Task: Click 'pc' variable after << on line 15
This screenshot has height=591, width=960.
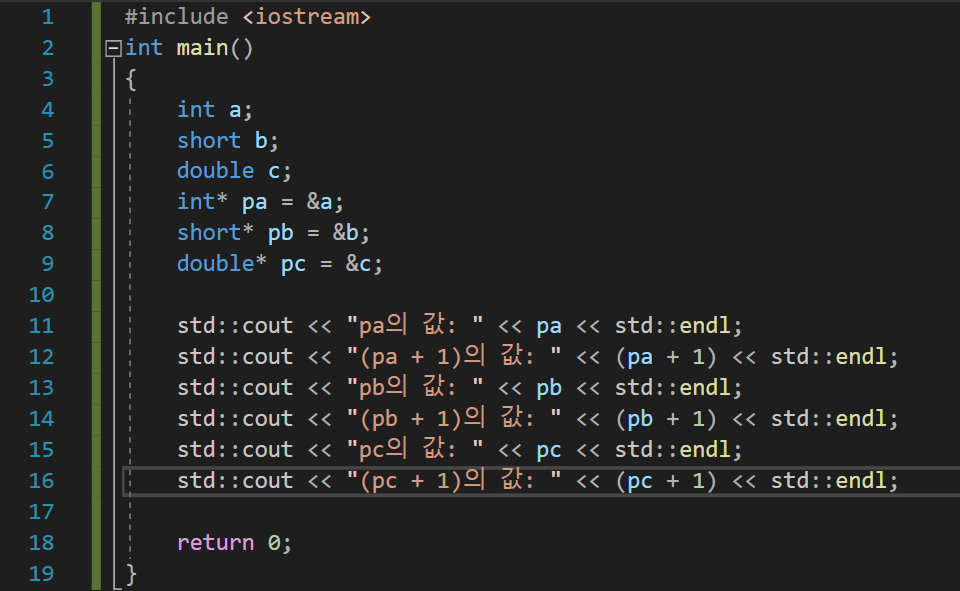Action: (x=549, y=451)
